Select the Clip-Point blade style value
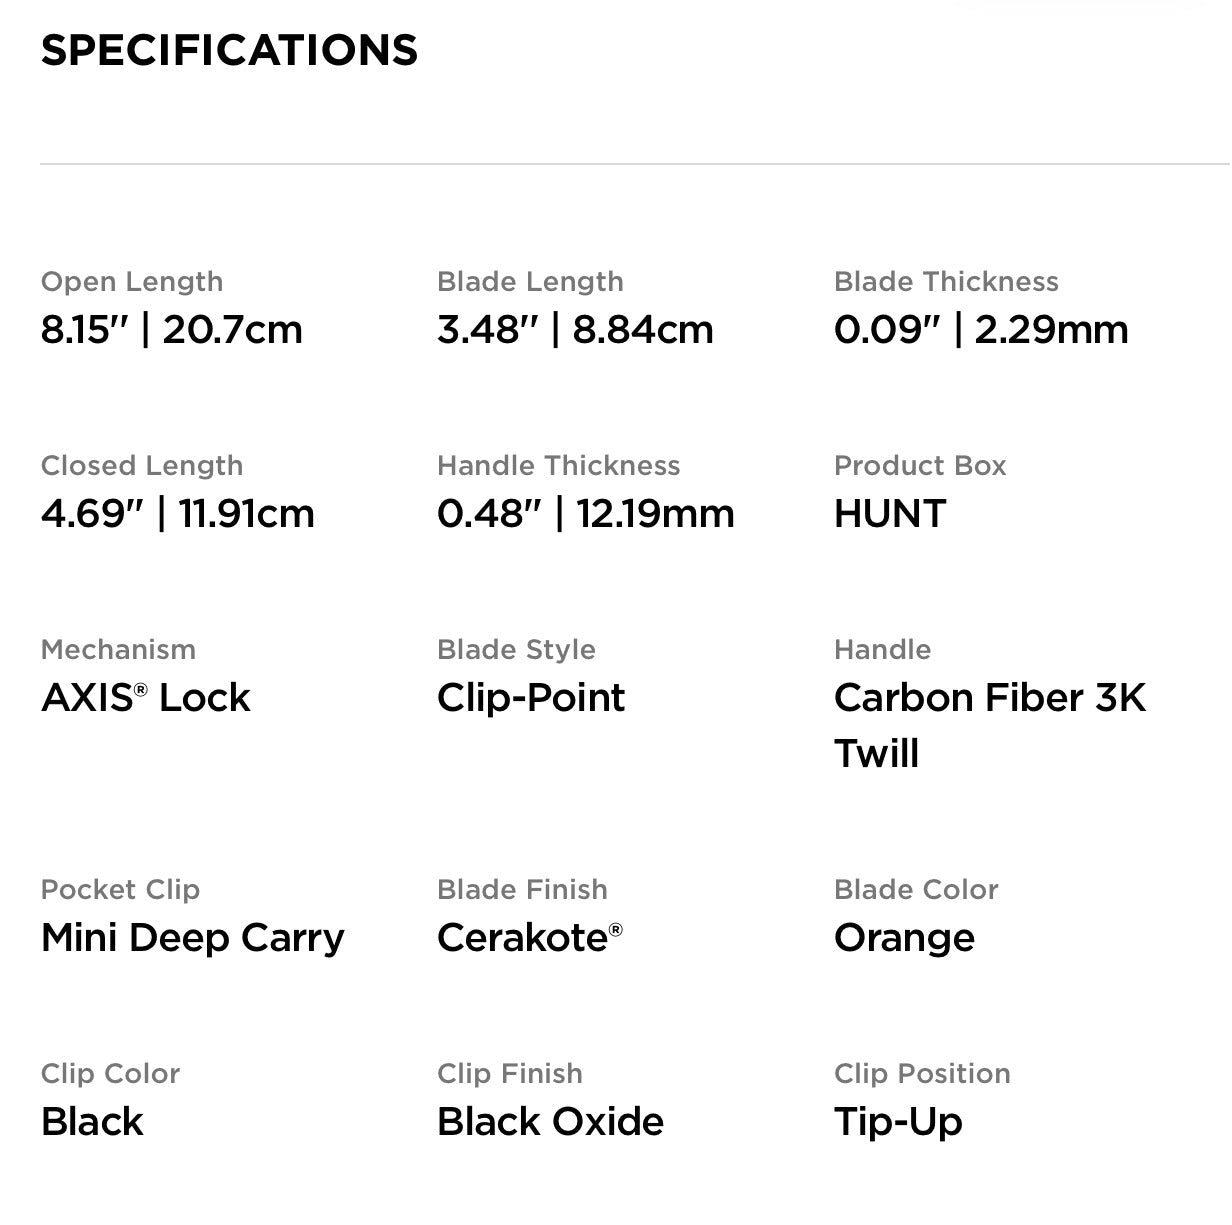Screen dimensions: 1232x1225 (531, 697)
